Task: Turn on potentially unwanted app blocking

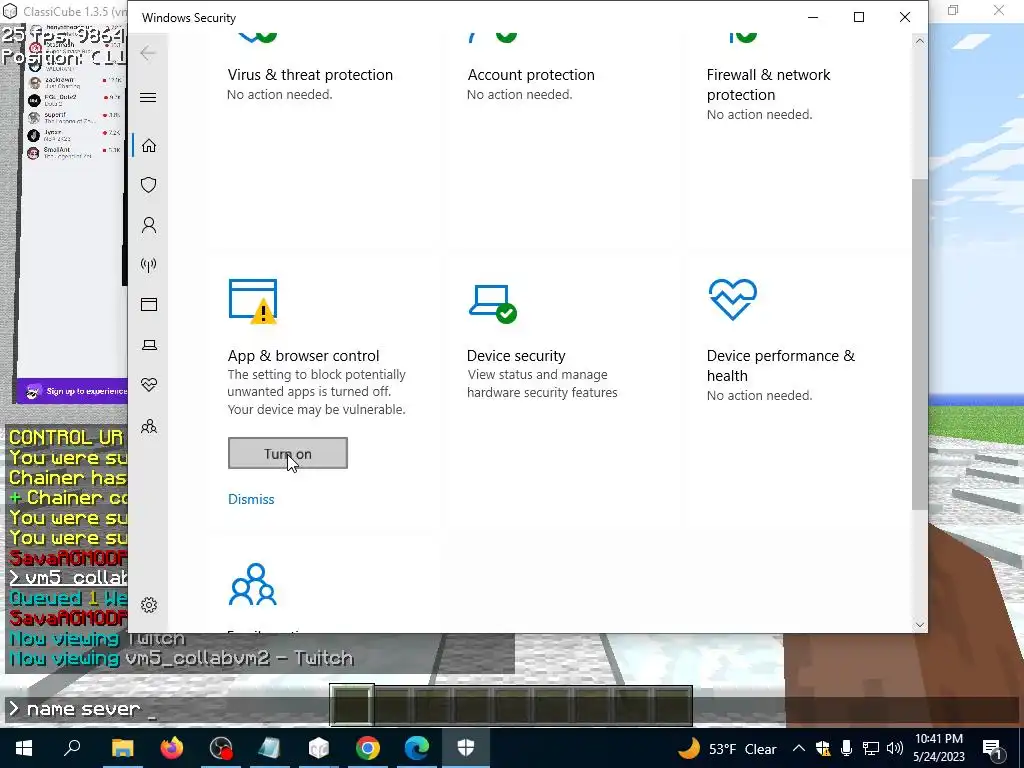Action: pyautogui.click(x=287, y=453)
